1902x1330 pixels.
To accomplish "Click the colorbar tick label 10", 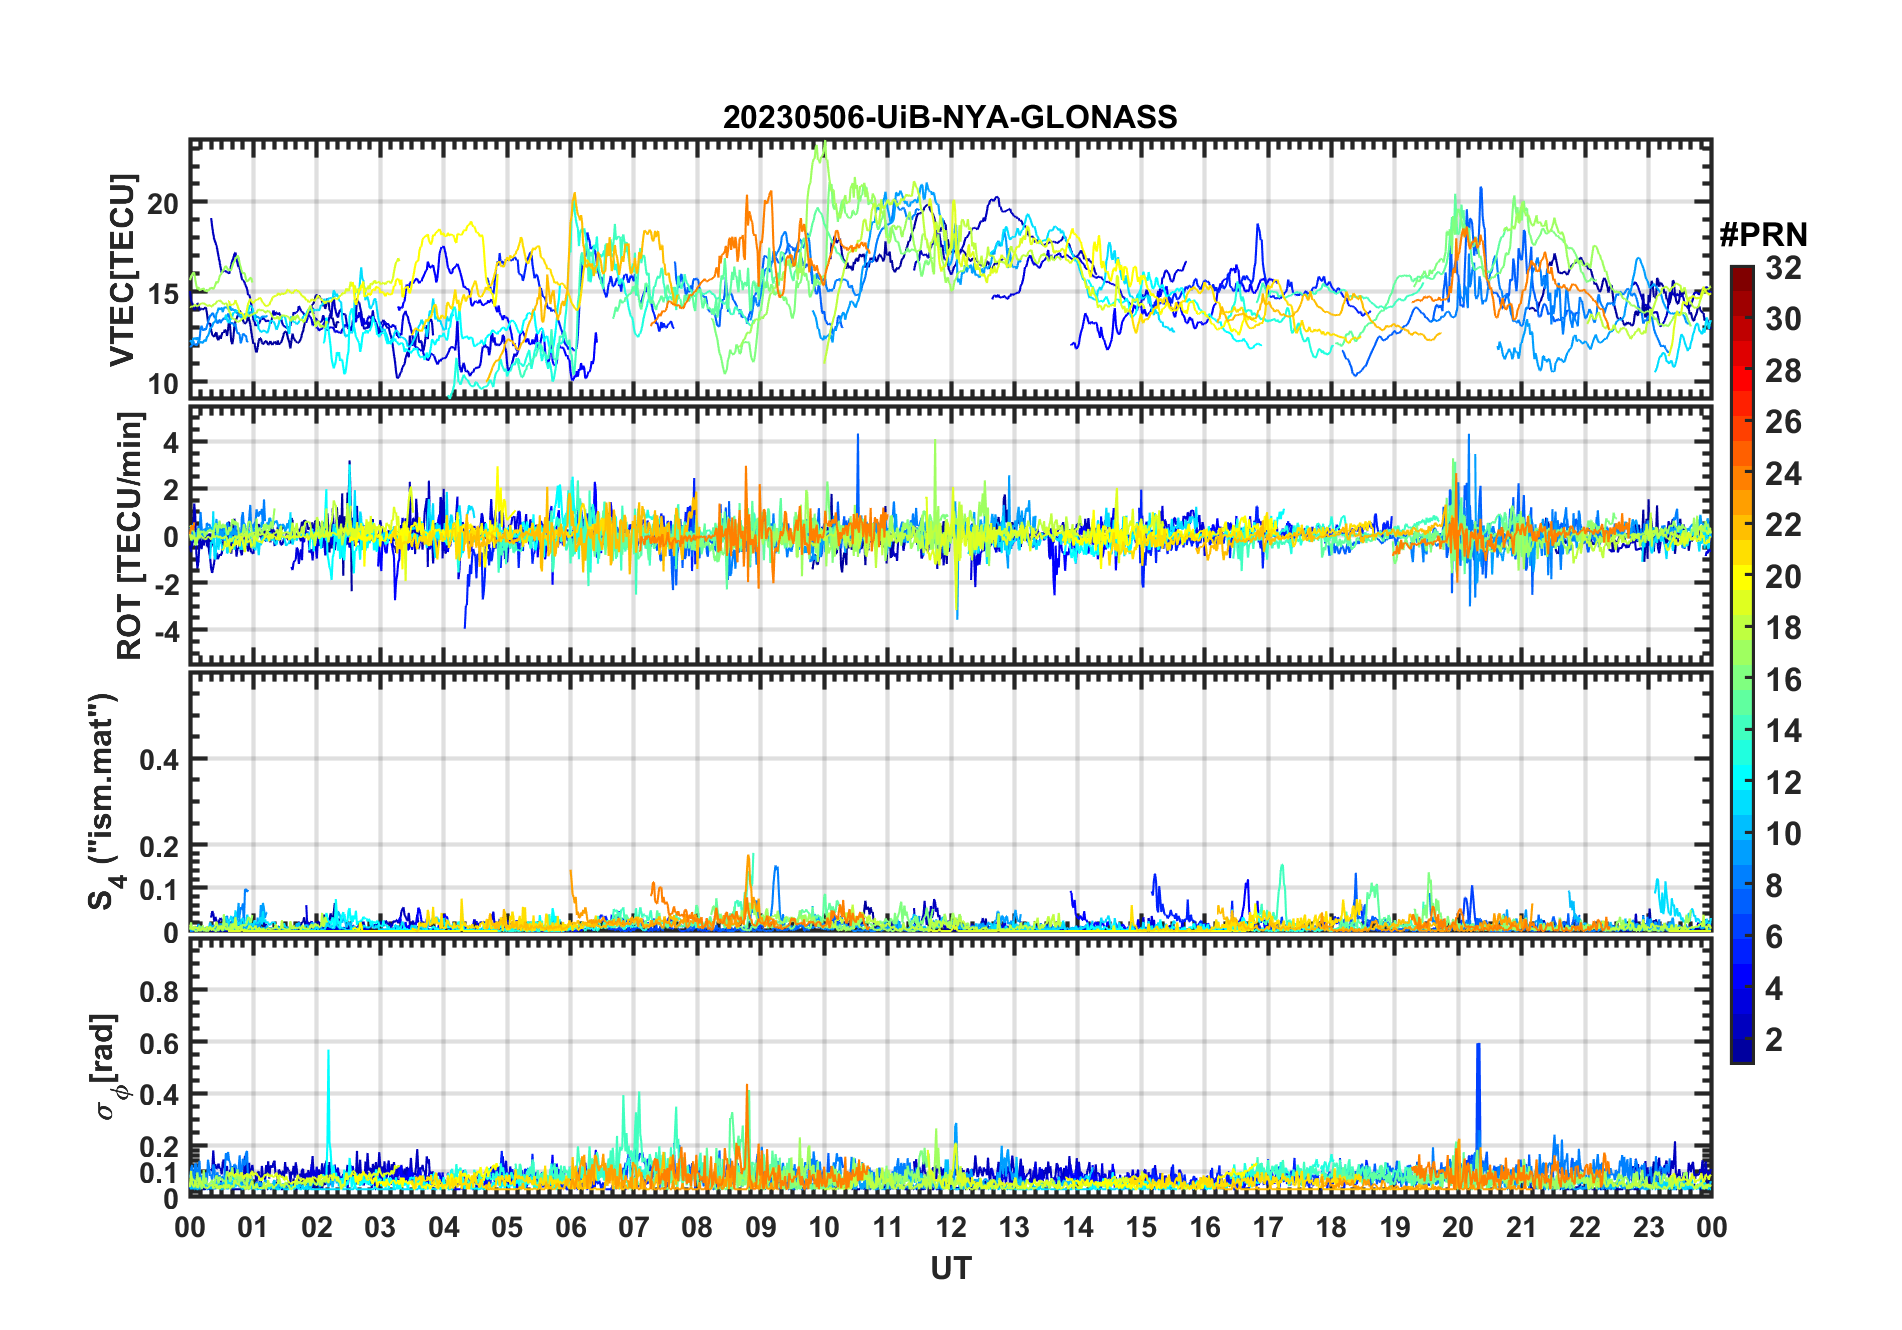I will (x=1783, y=834).
